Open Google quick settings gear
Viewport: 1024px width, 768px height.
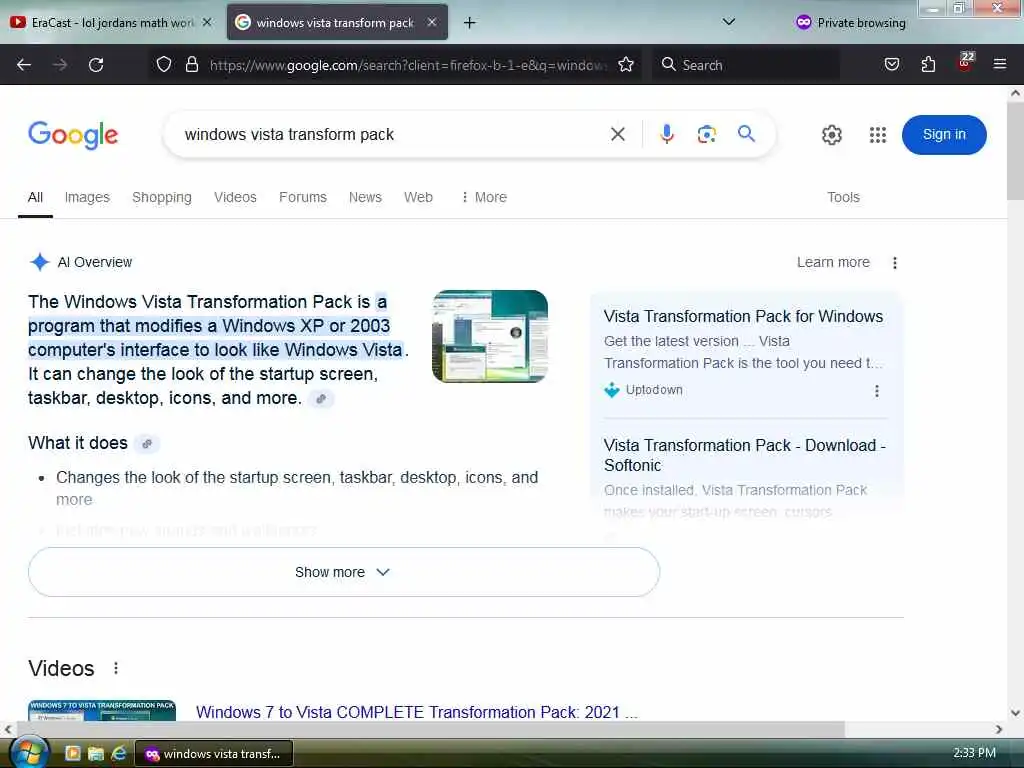pos(831,135)
